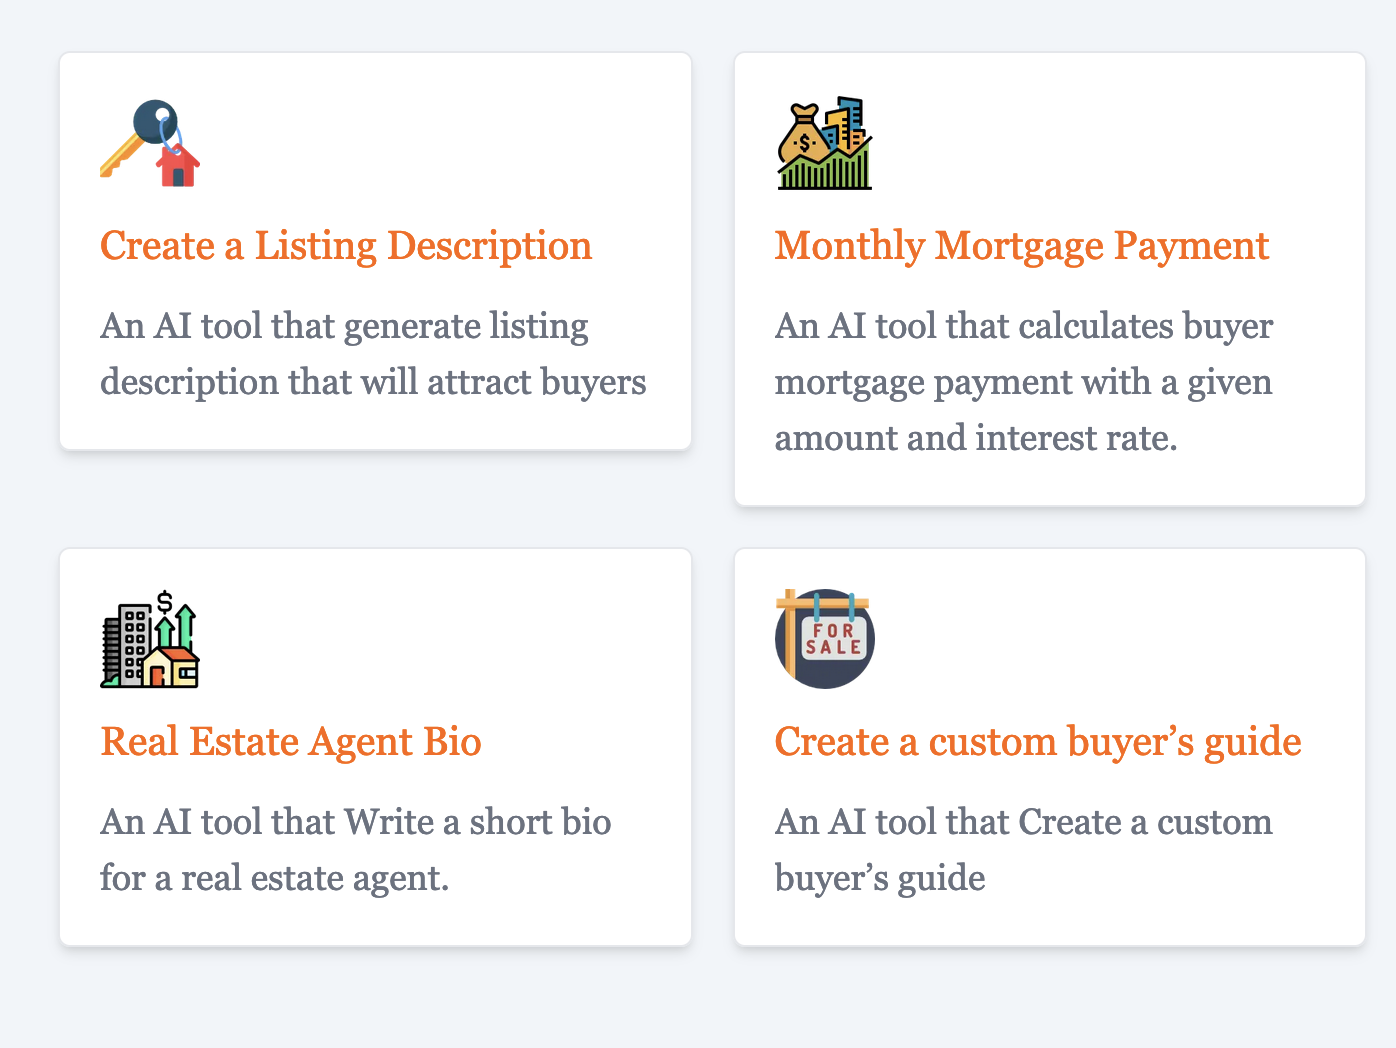Viewport: 1396px width, 1048px height.
Task: Open the Create a Listing Description tool
Action: coord(346,246)
